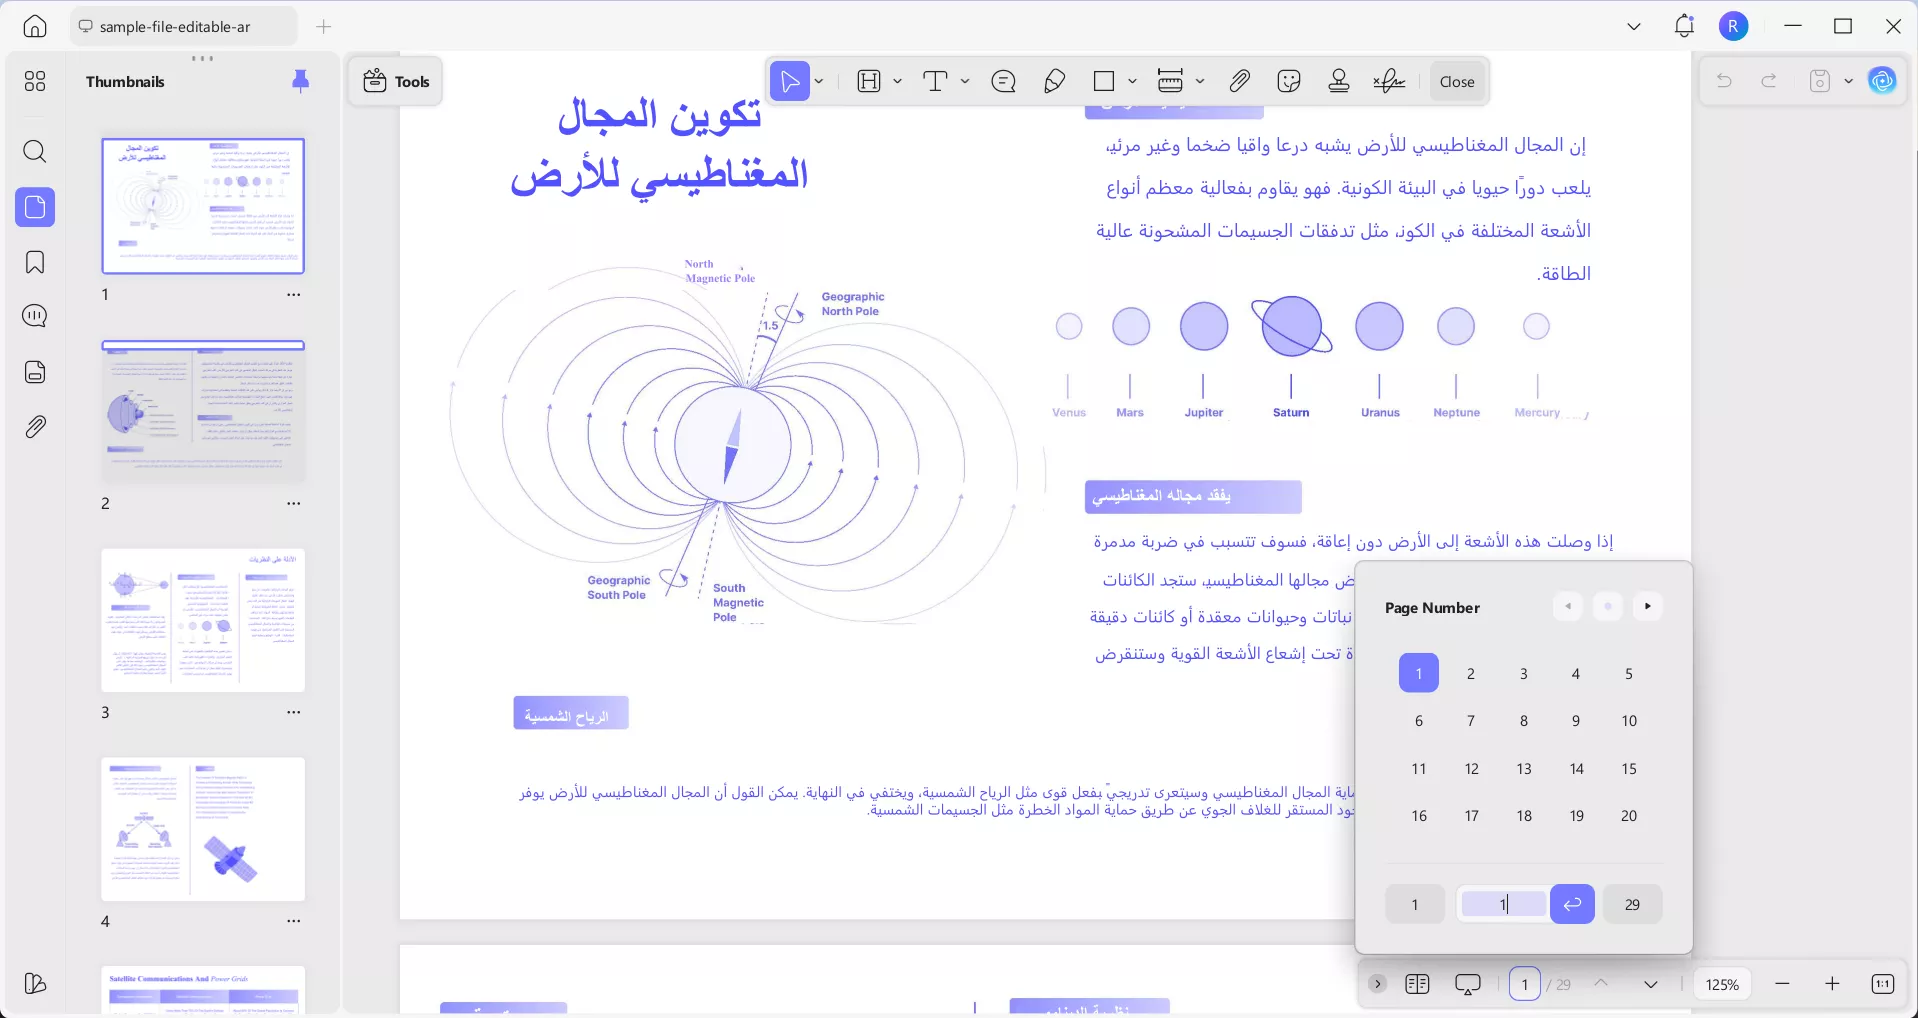Screen dimensions: 1918x1018
Task: Open the Sticker tool
Action: pyautogui.click(x=1289, y=81)
